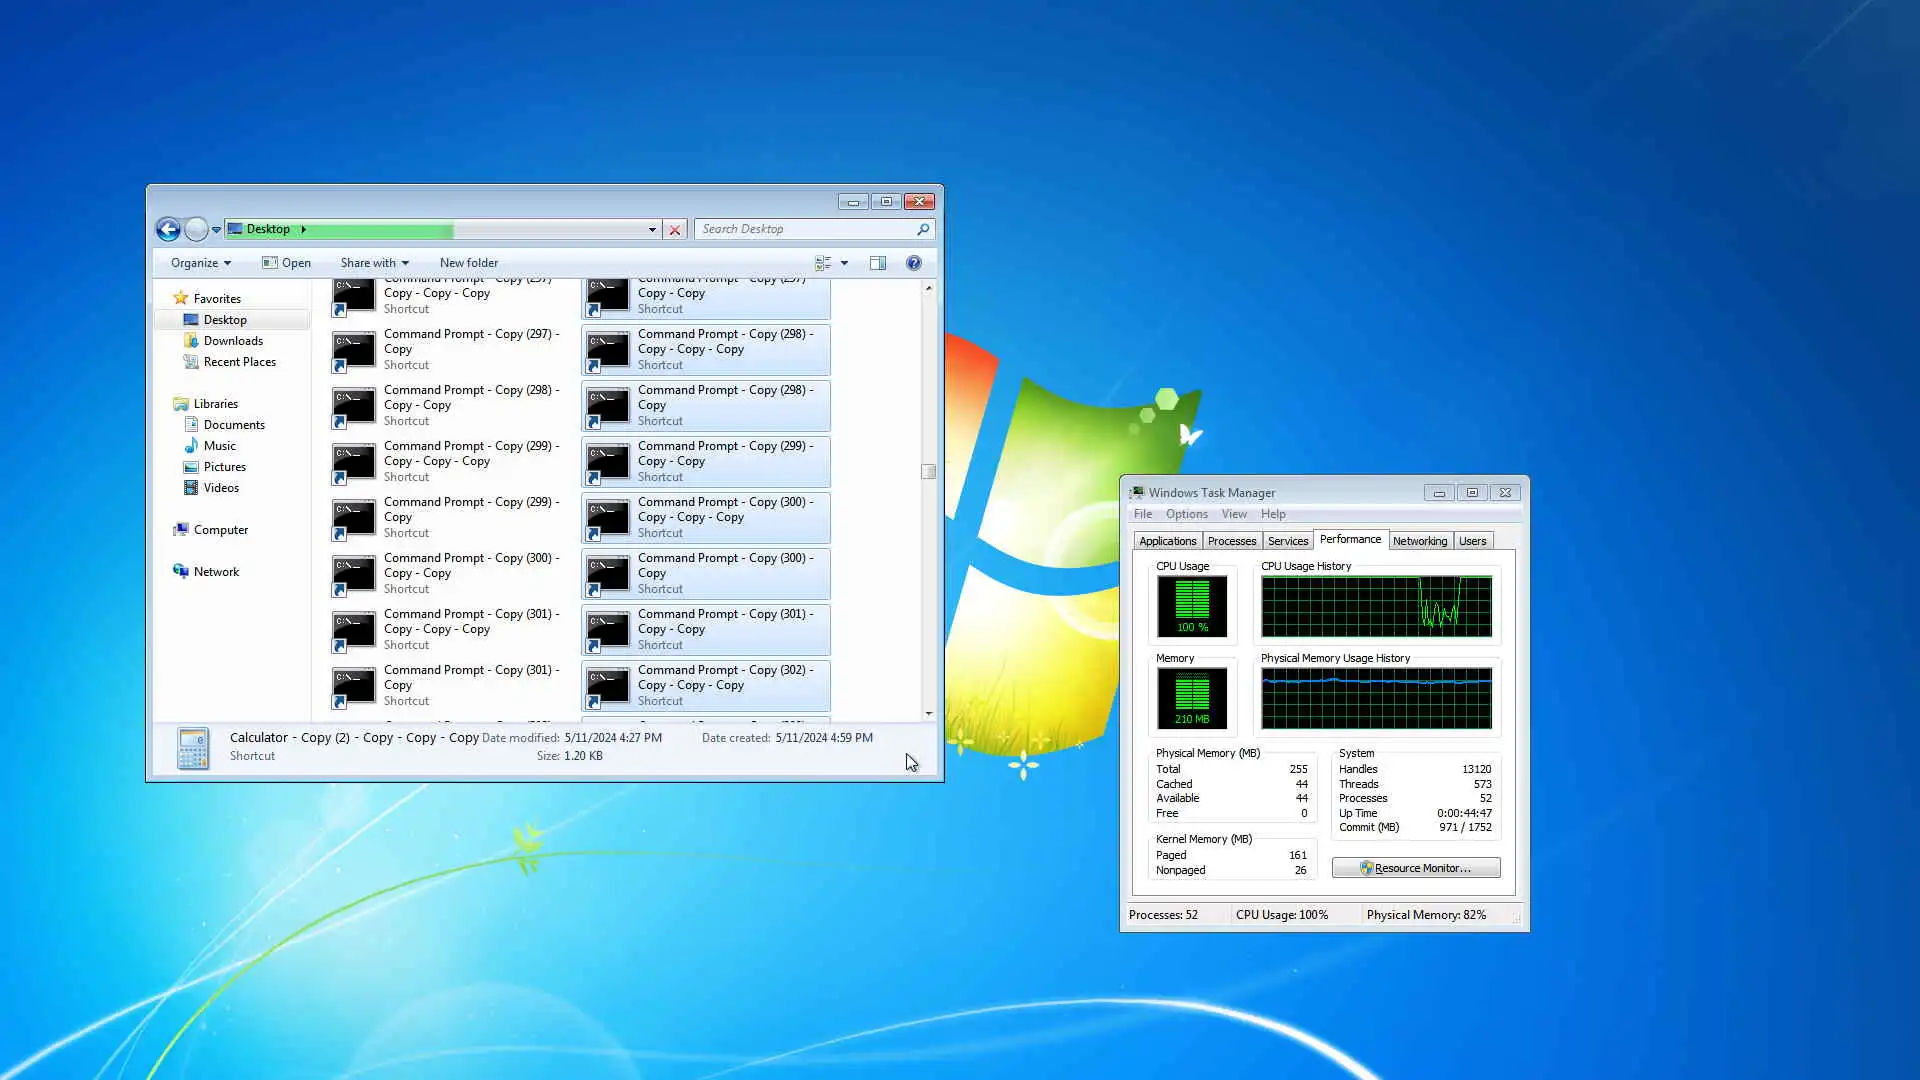Open the Options menu in Task Manager

point(1186,514)
